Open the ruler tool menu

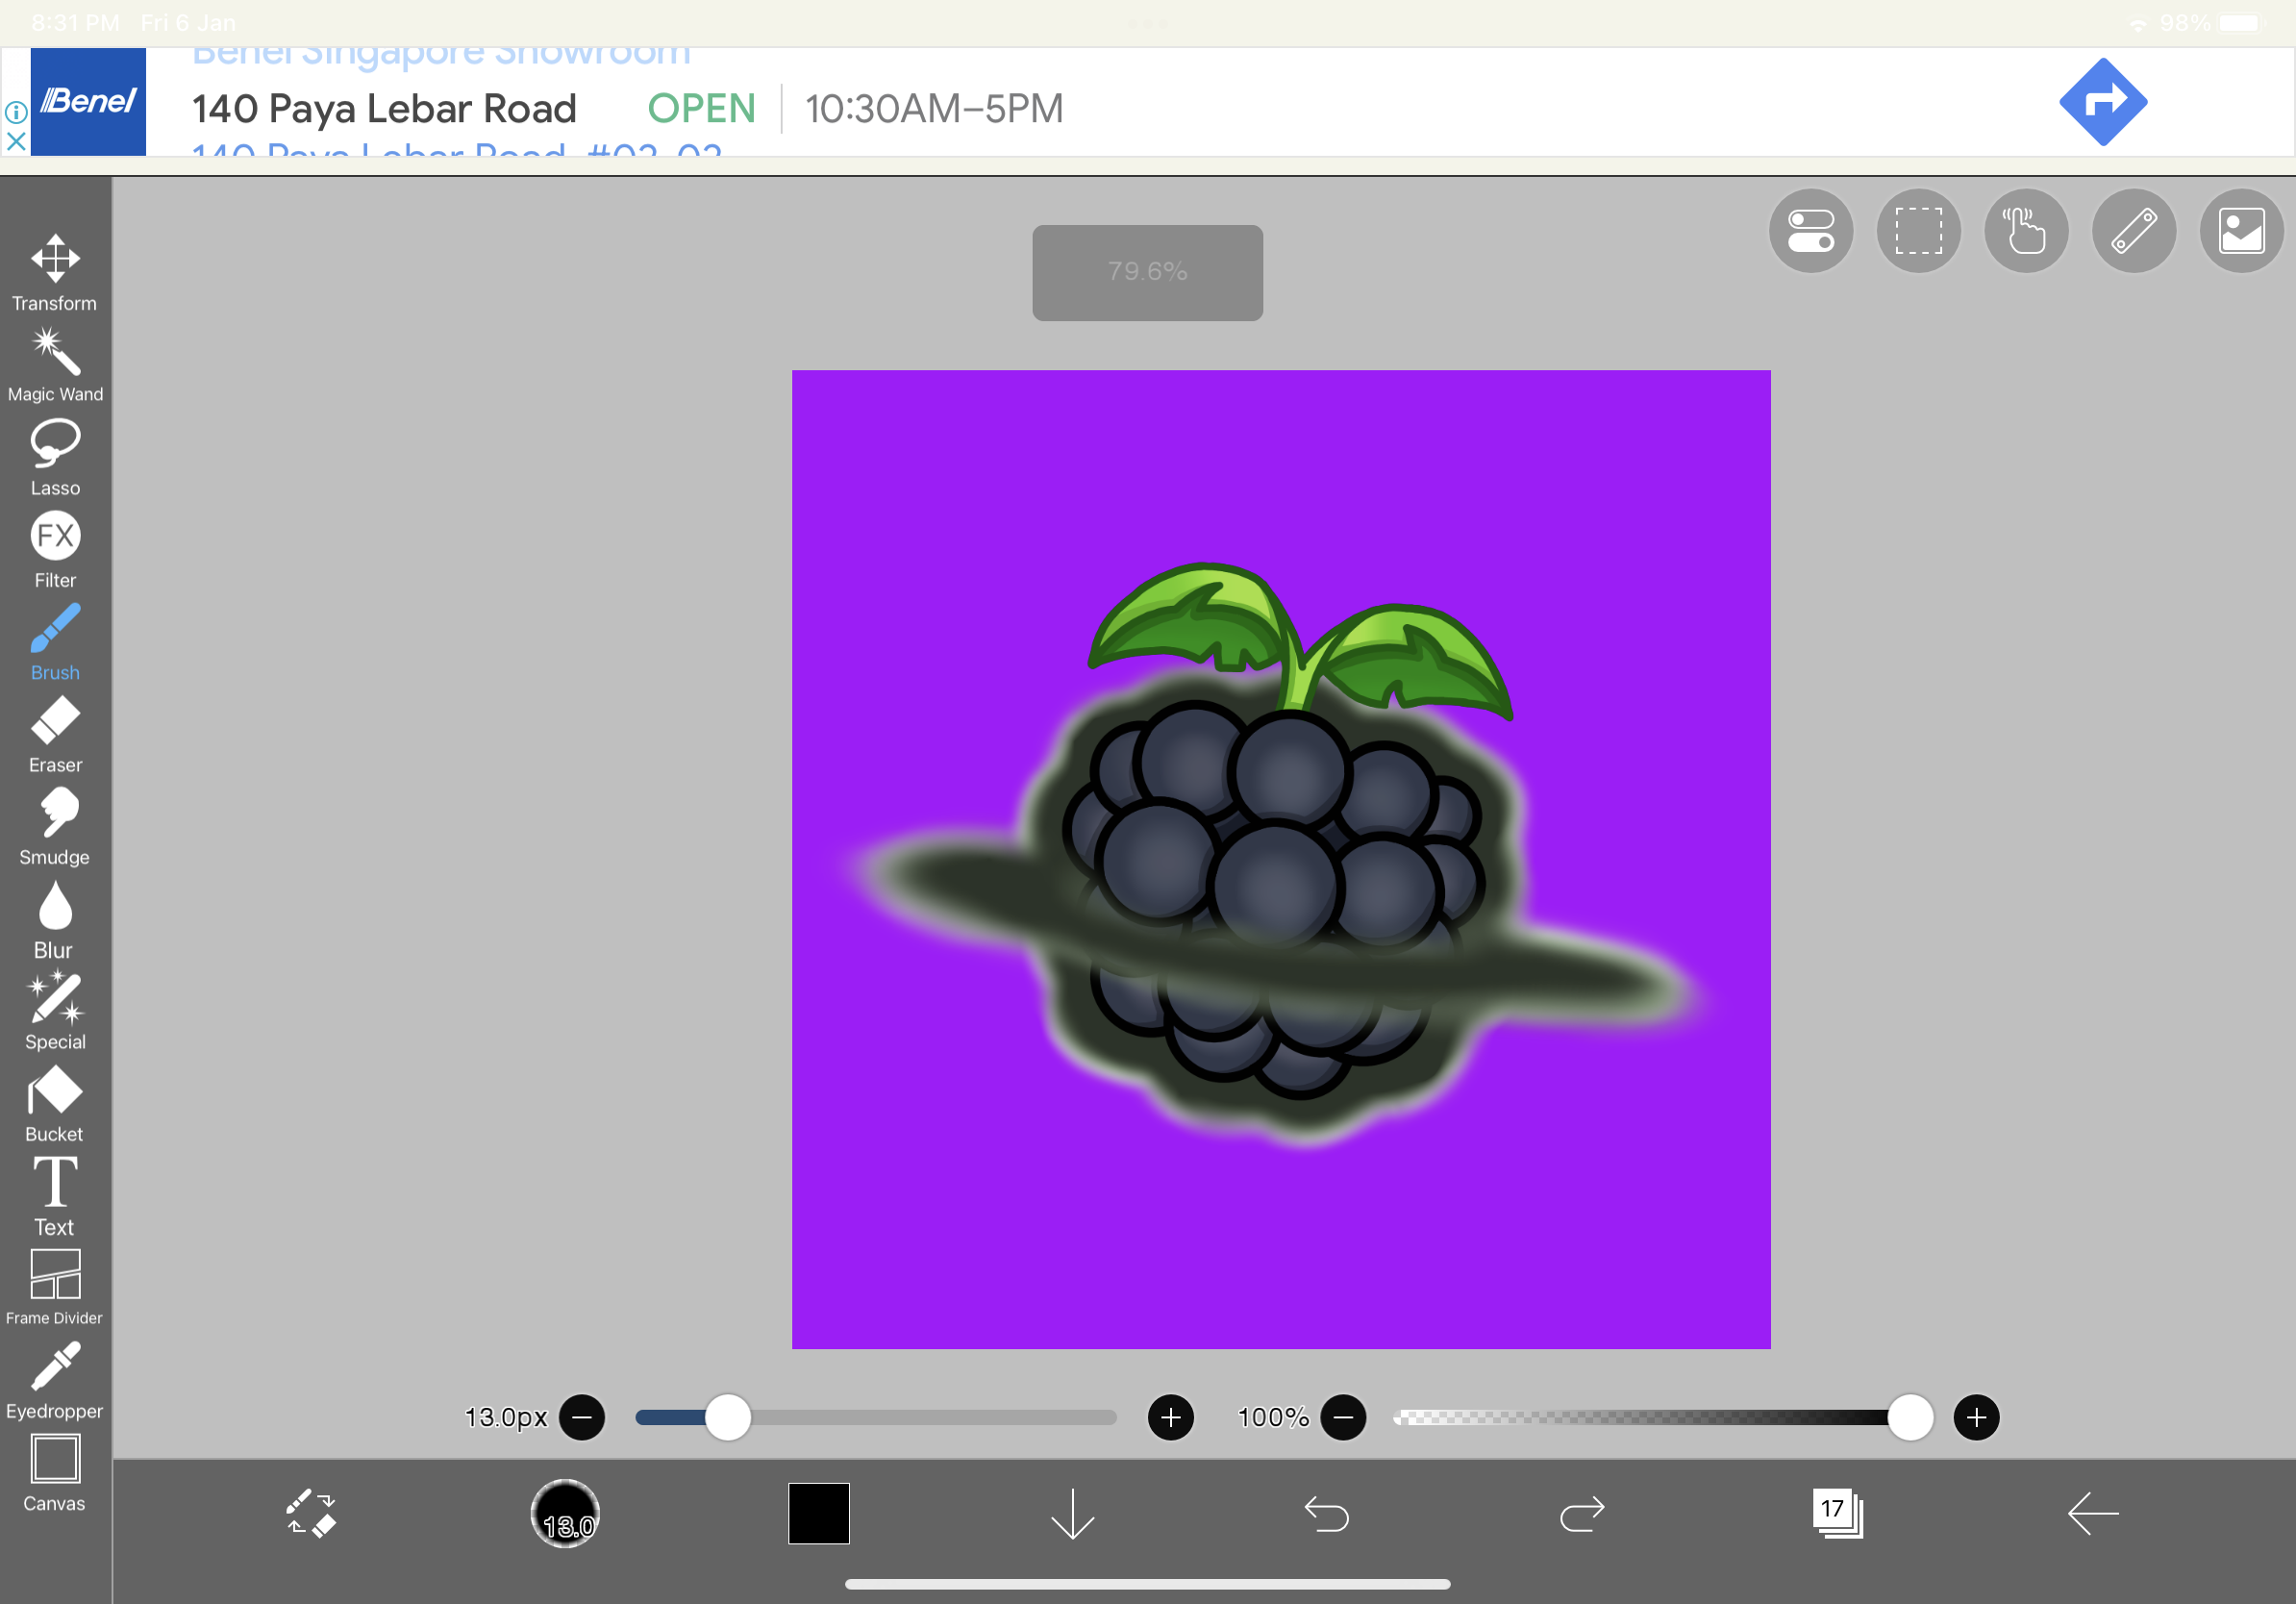pos(2133,231)
